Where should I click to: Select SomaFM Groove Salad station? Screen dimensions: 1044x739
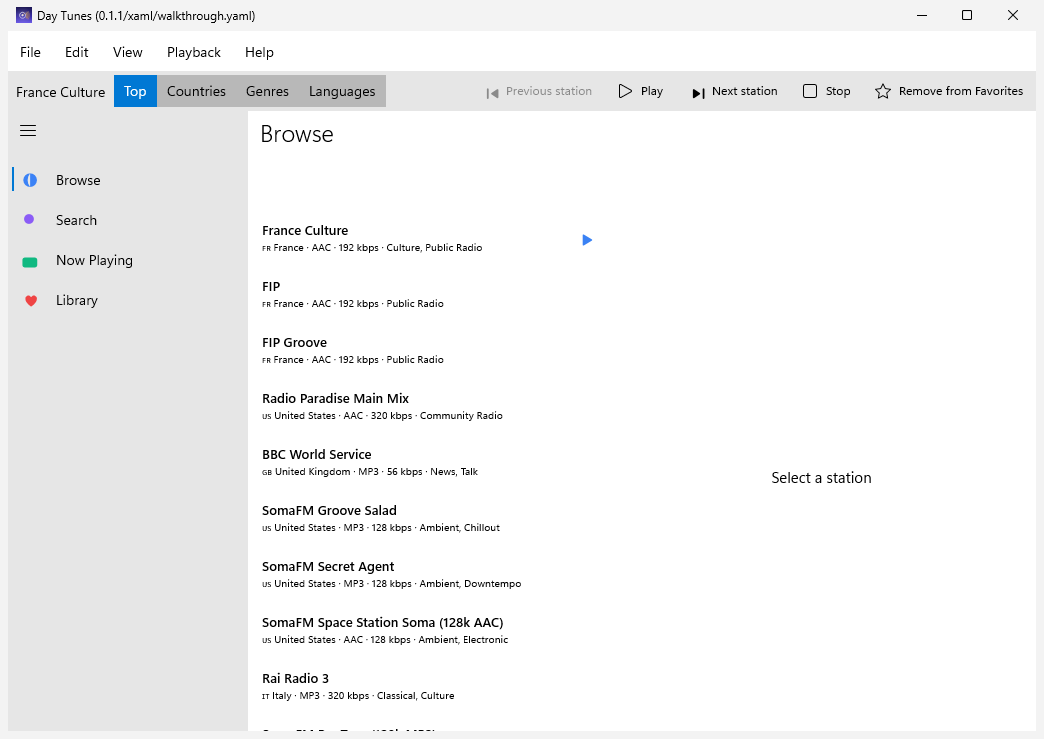[427, 518]
